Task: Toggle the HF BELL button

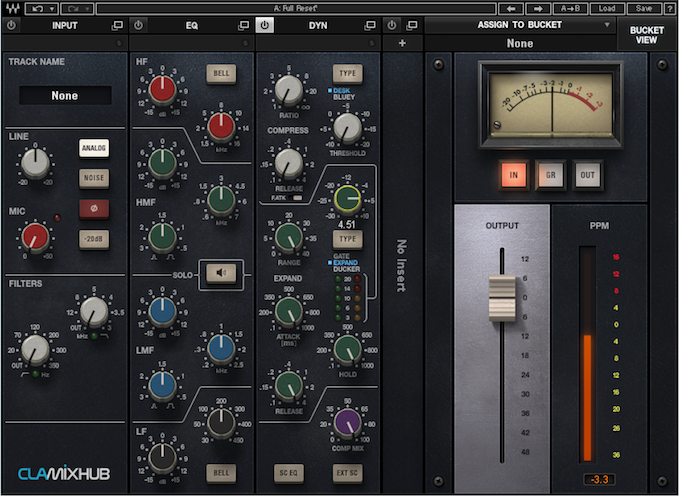Action: click(221, 73)
